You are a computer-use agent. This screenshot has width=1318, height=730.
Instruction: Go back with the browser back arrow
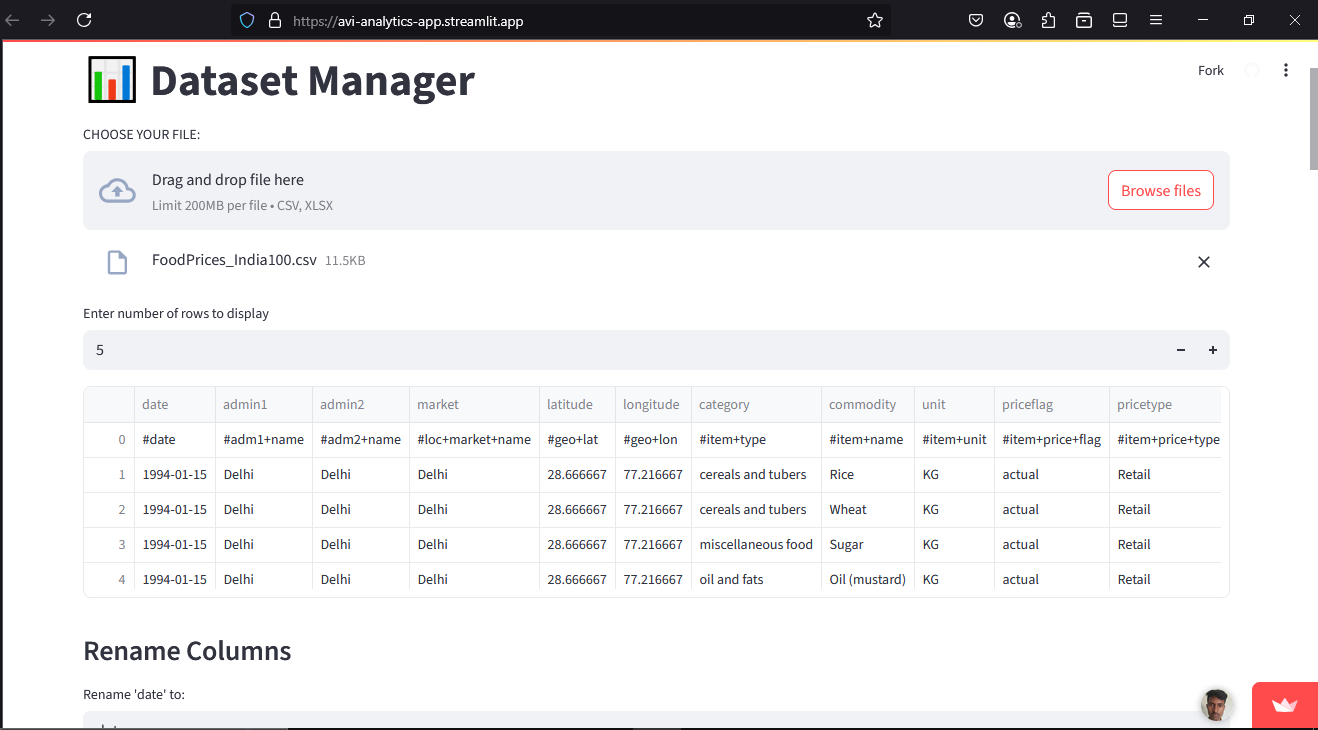point(13,20)
